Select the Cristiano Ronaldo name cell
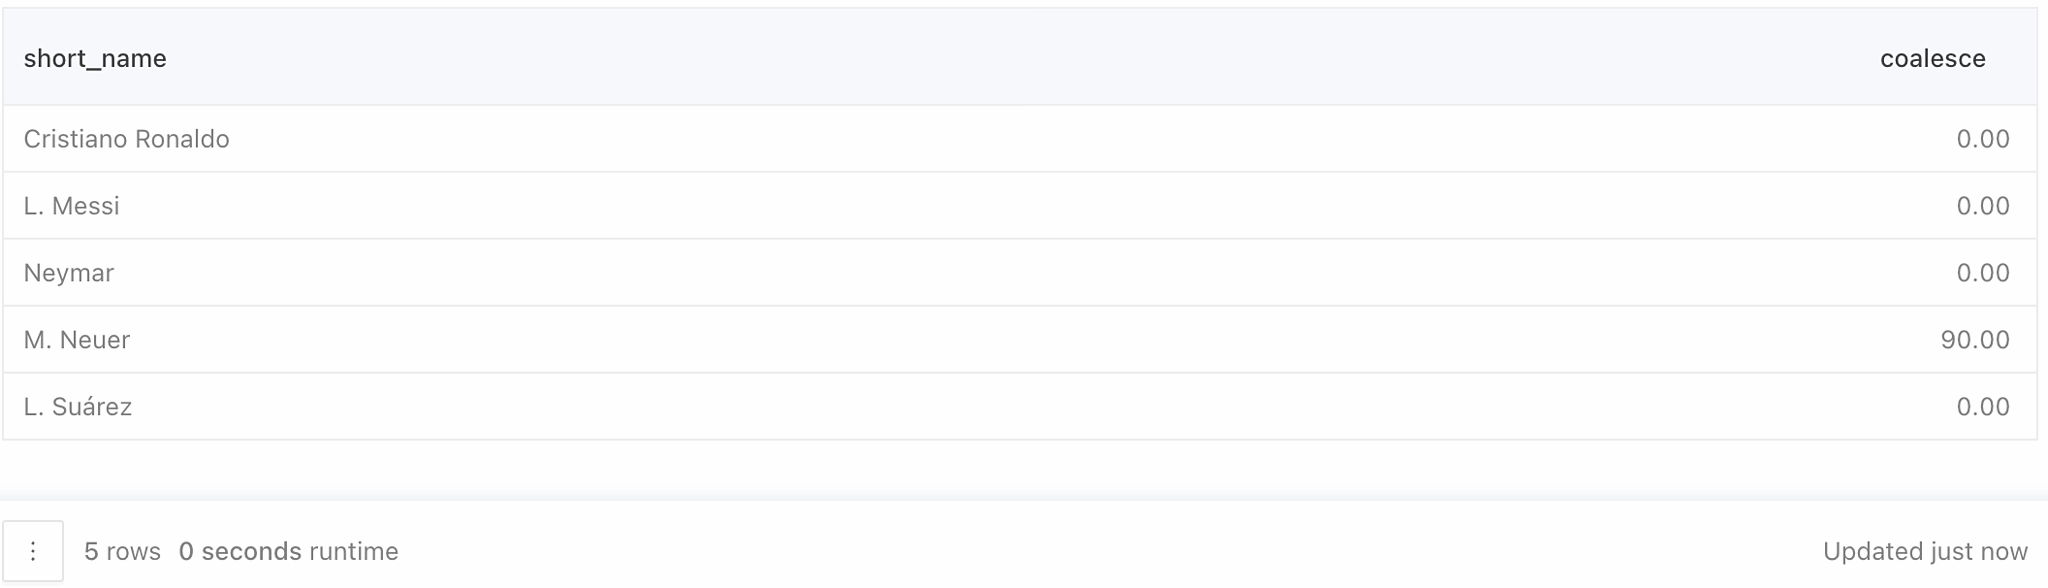 point(127,139)
